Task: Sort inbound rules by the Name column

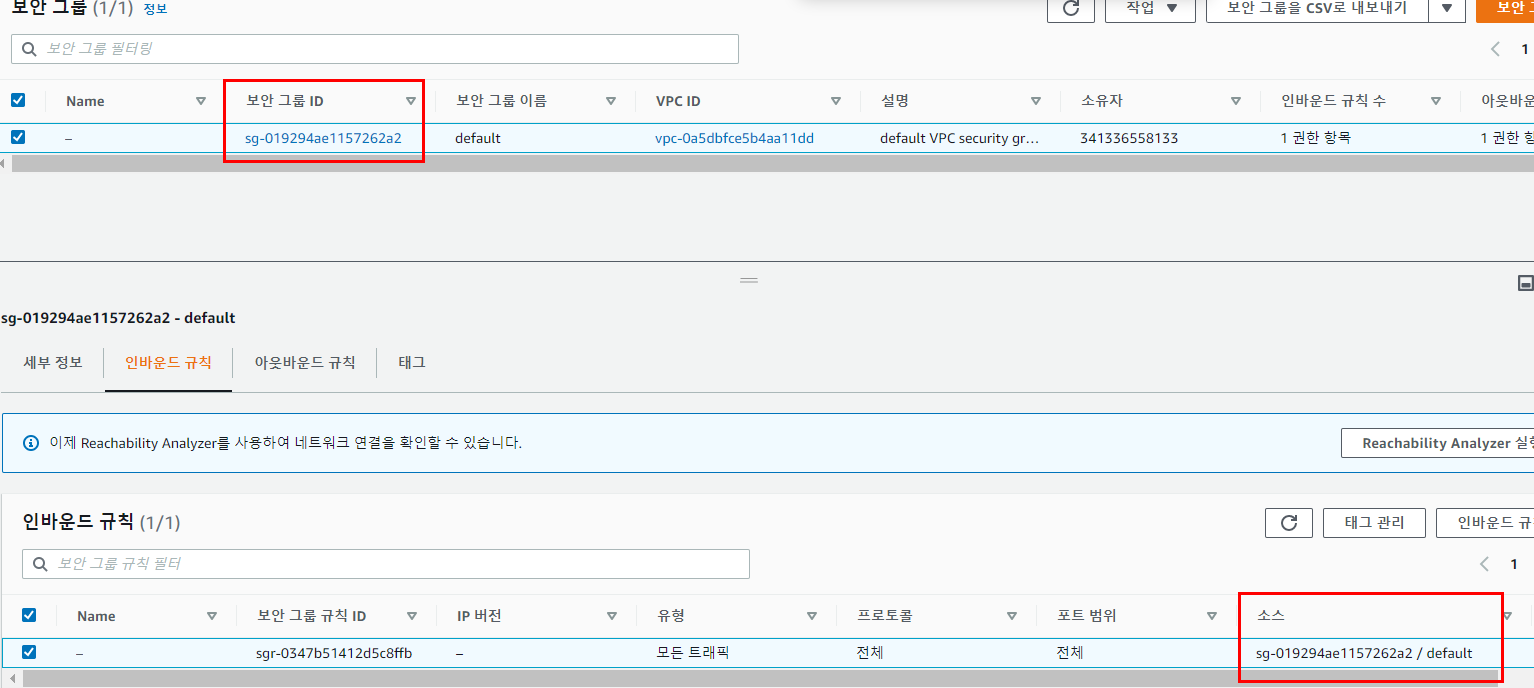Action: (212, 616)
